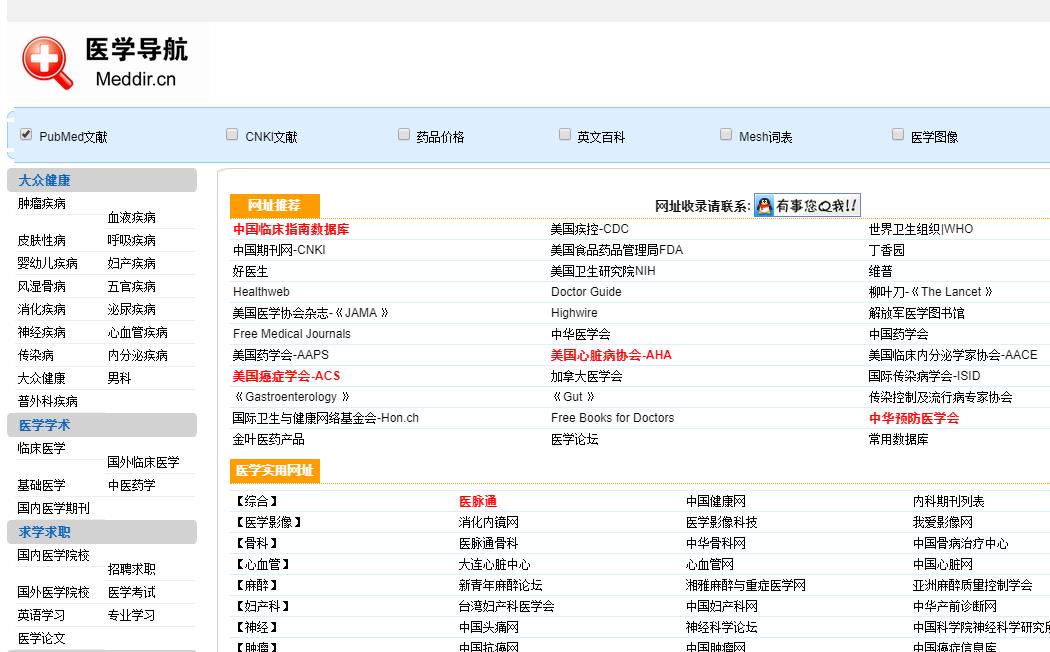Open 婴幼儿疾病 in the sidebar
Viewport: 1050px width, 652px height.
[48, 263]
